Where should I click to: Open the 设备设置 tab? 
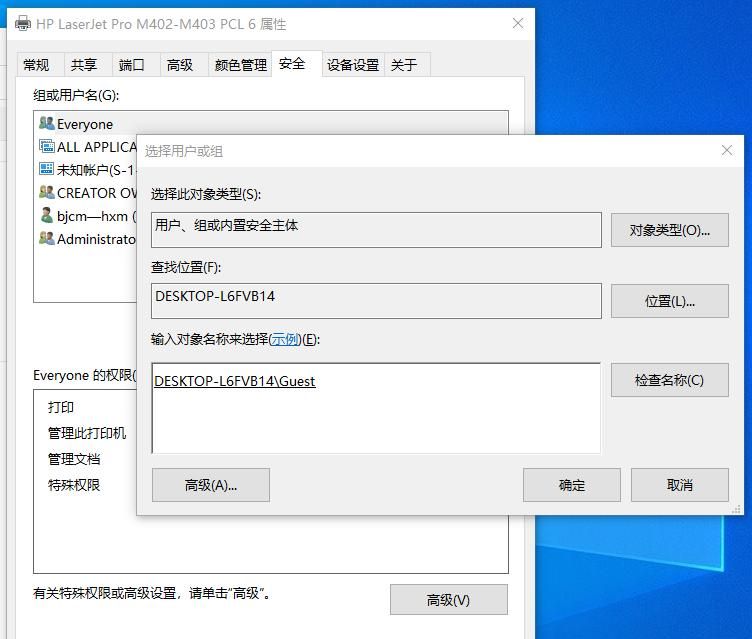[353, 65]
